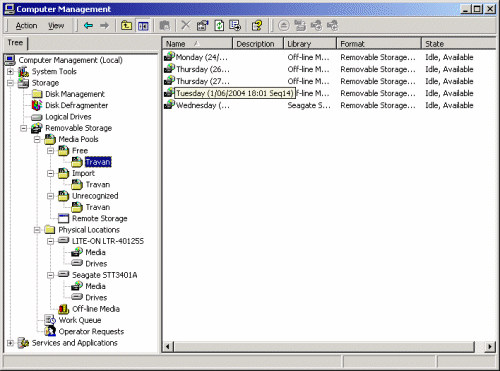Sort by the Format column header
Viewport: 500px width, 371px height.
click(x=379, y=44)
